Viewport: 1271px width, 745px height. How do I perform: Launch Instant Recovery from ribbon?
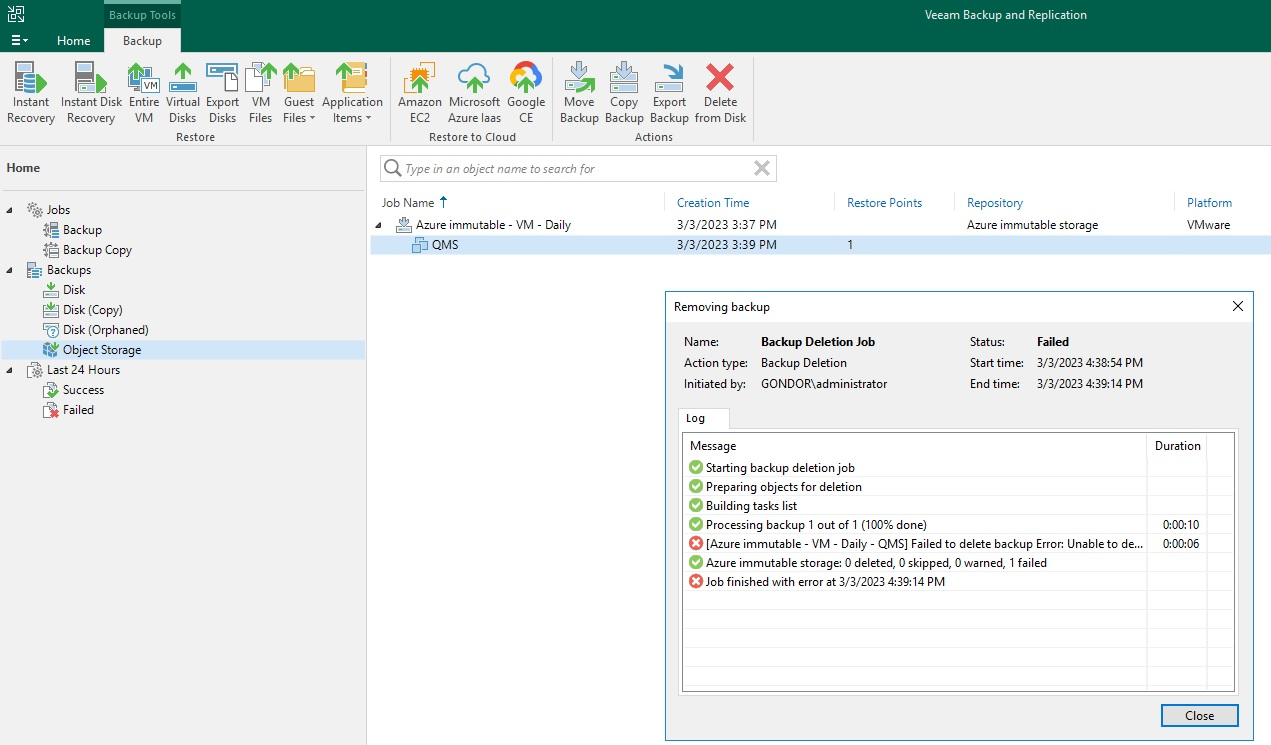[31, 92]
